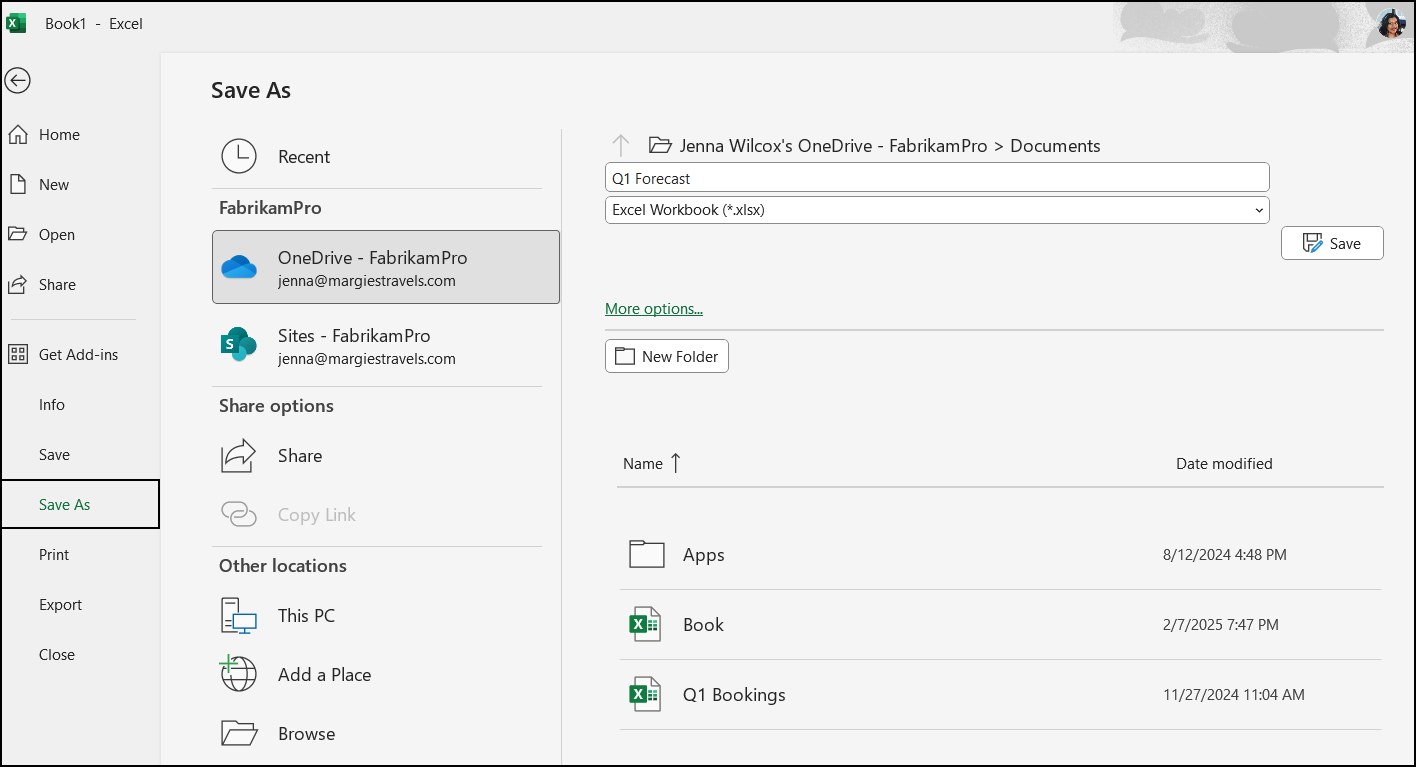Image resolution: width=1416 pixels, height=767 pixels.
Task: Open the Share icon under Share options
Action: tap(238, 455)
